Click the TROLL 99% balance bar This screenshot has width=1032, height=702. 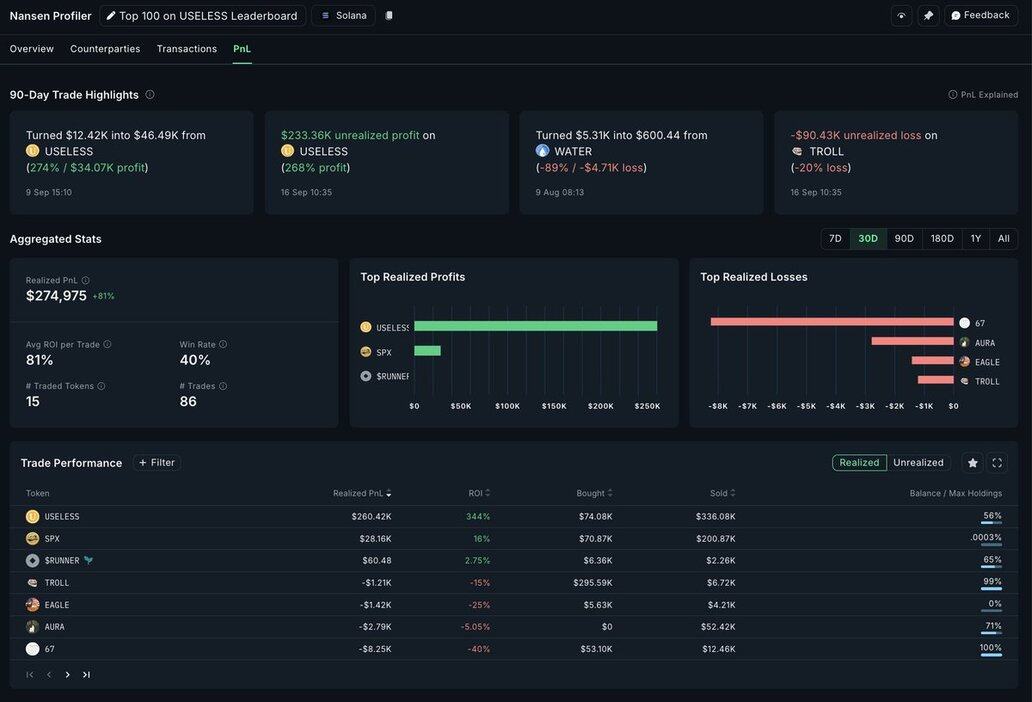point(991,588)
